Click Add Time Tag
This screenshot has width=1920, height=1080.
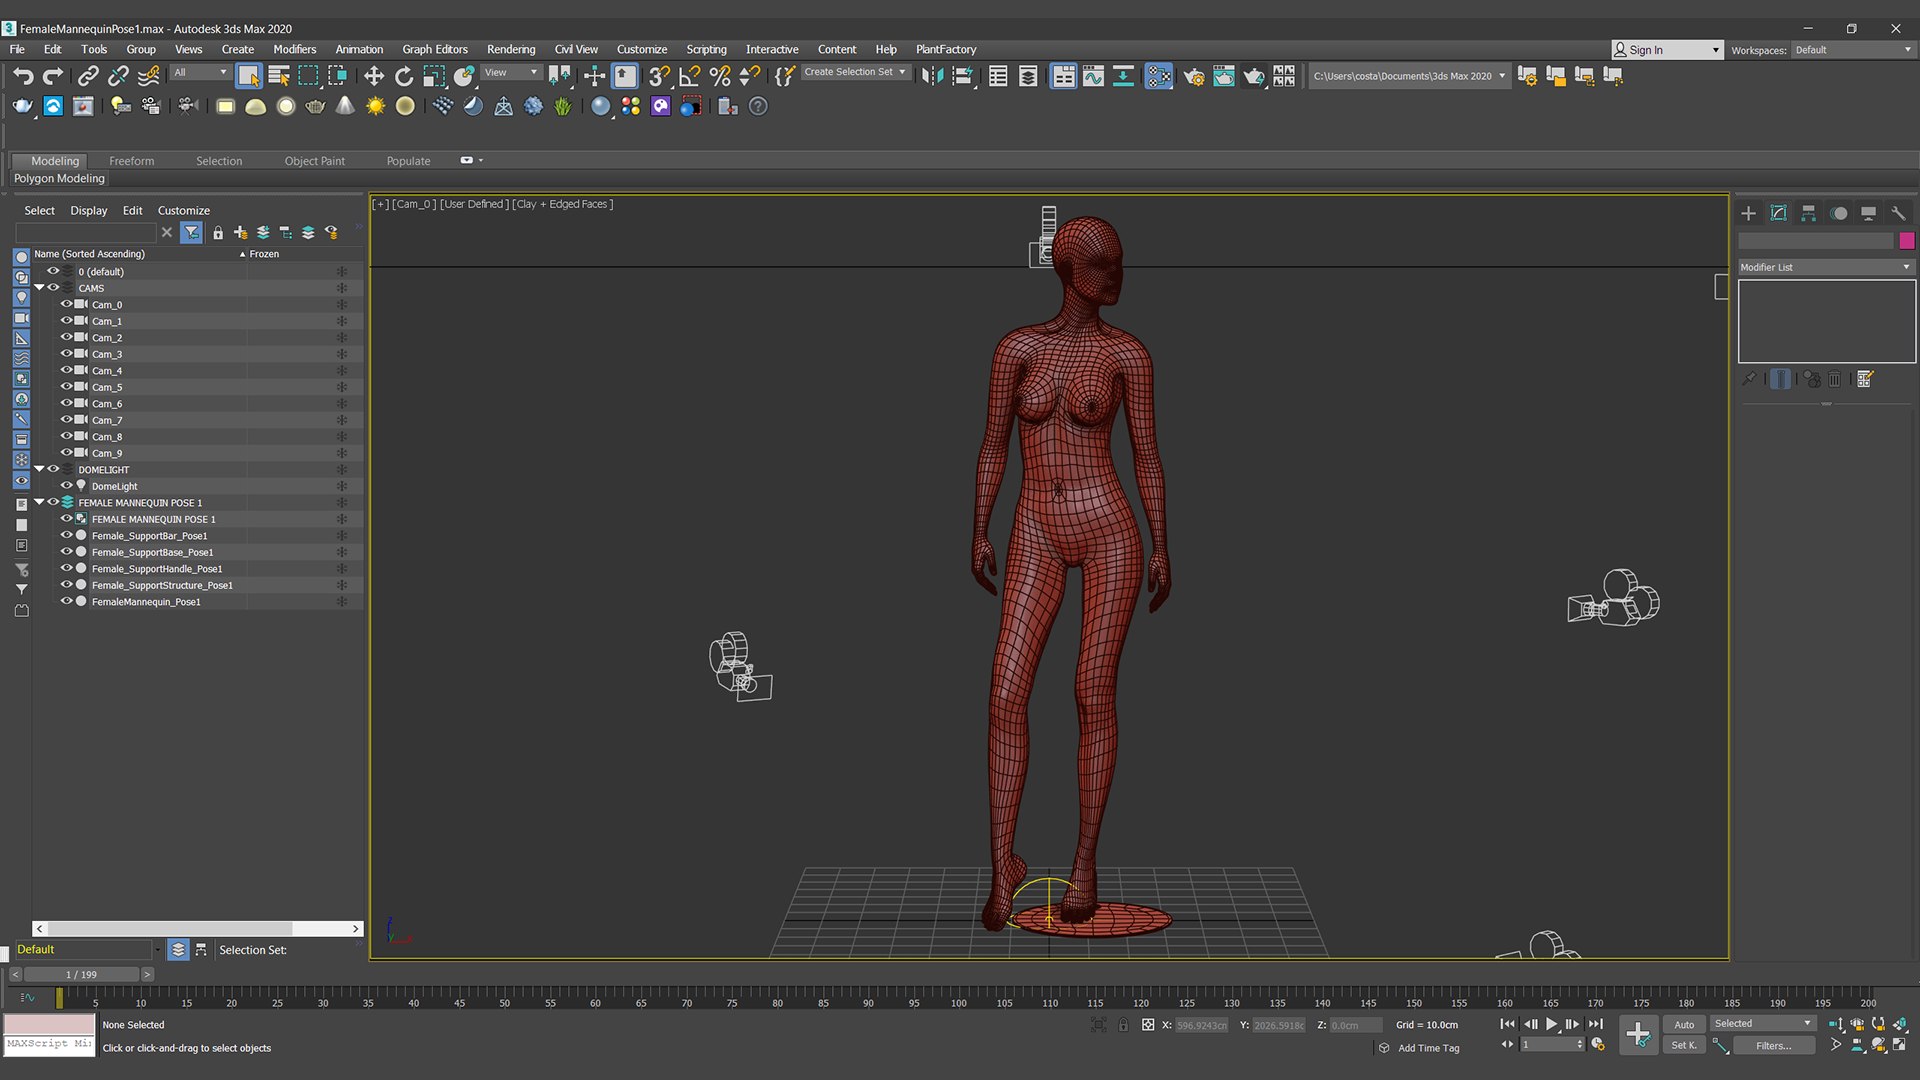[x=1428, y=1048]
